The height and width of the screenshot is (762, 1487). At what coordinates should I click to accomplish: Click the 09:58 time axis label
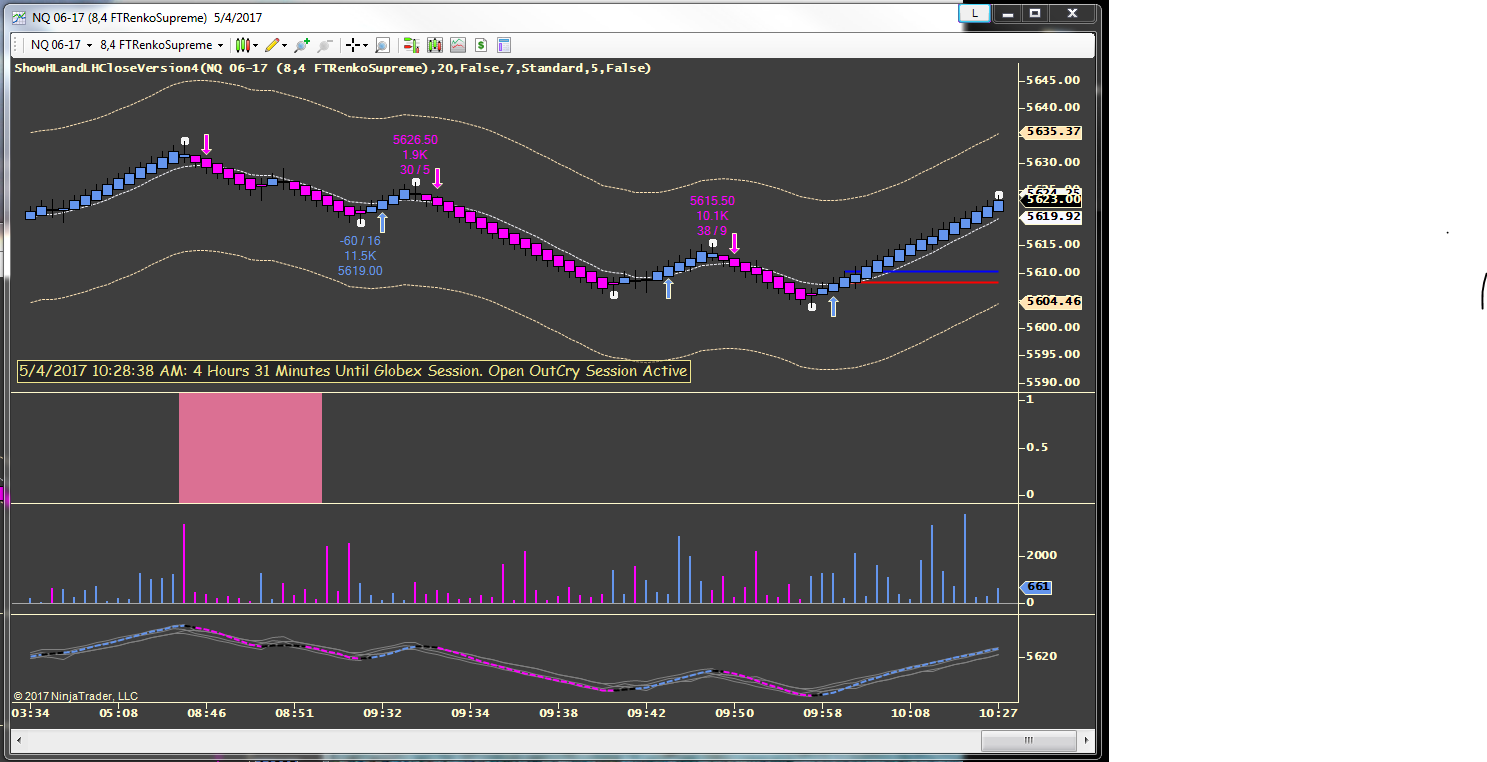822,714
